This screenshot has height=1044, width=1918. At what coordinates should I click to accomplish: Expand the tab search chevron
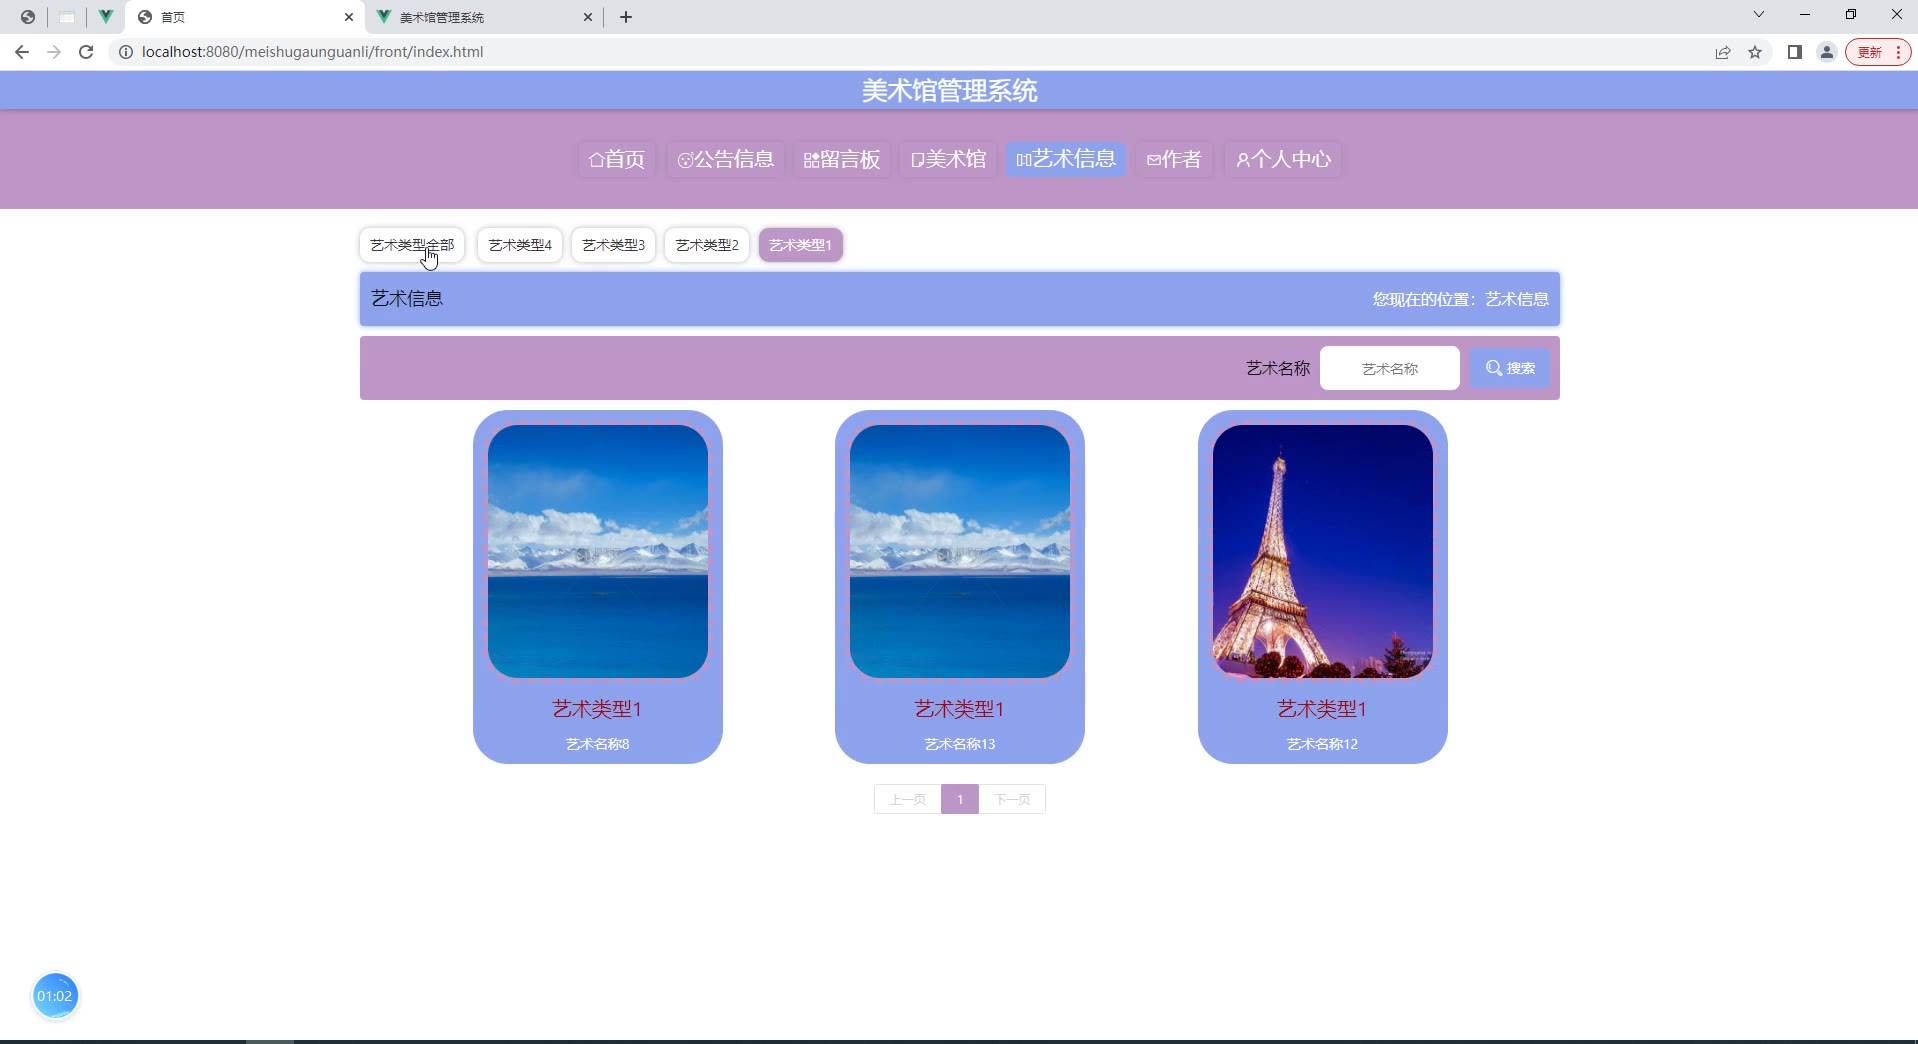click(1759, 15)
